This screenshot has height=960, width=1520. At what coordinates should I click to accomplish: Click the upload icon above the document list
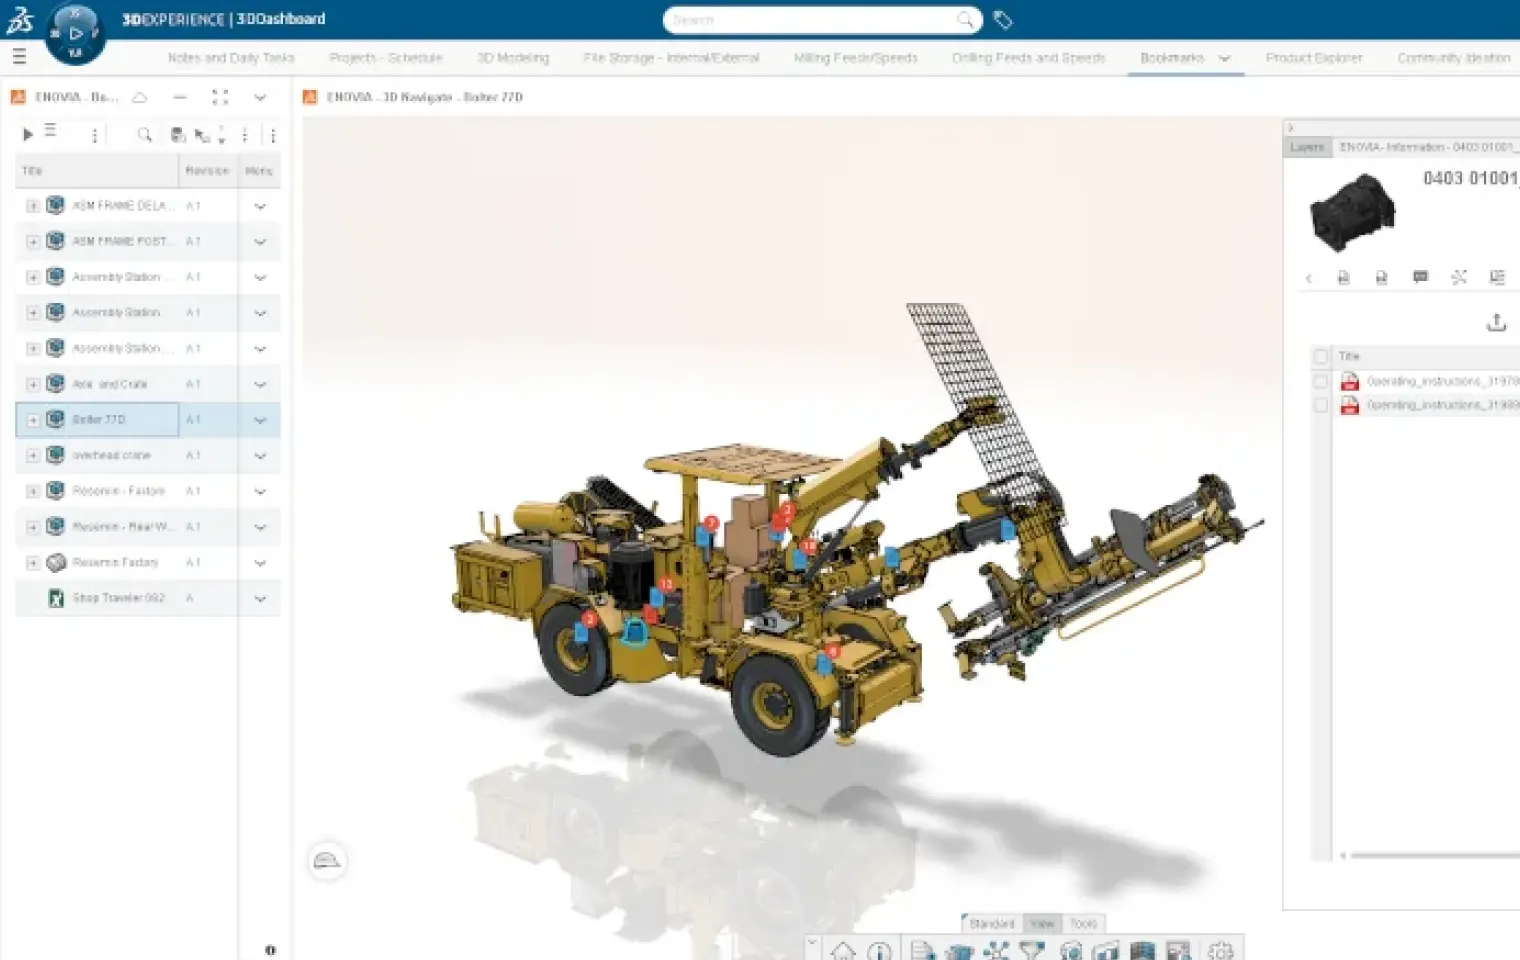click(x=1496, y=322)
